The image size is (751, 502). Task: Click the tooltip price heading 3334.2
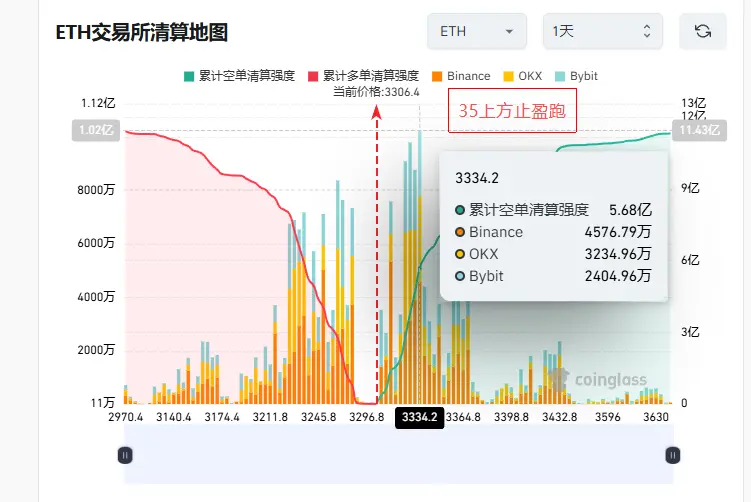[477, 179]
